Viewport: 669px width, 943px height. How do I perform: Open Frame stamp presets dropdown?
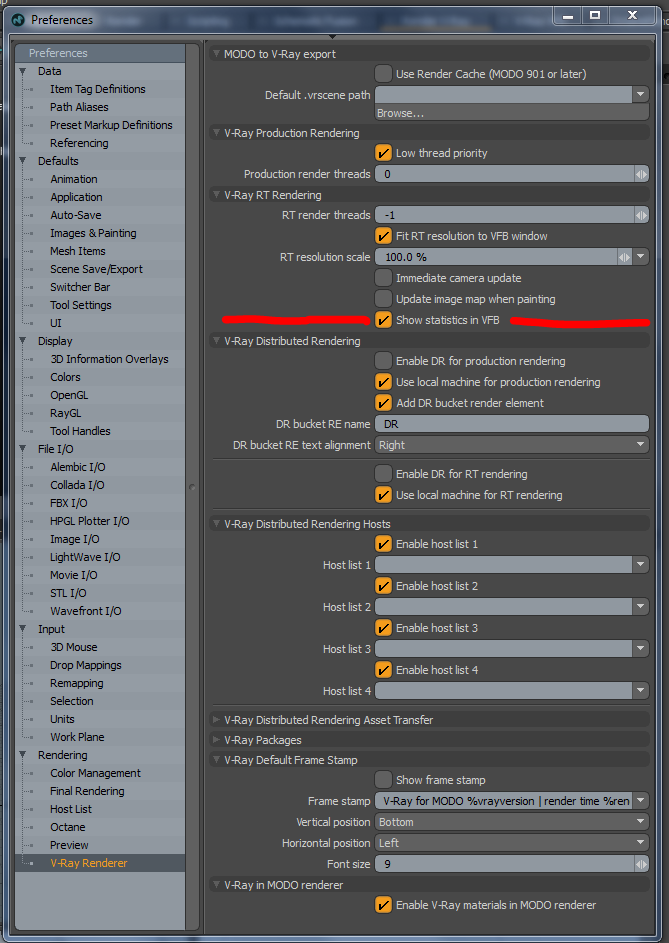(641, 801)
